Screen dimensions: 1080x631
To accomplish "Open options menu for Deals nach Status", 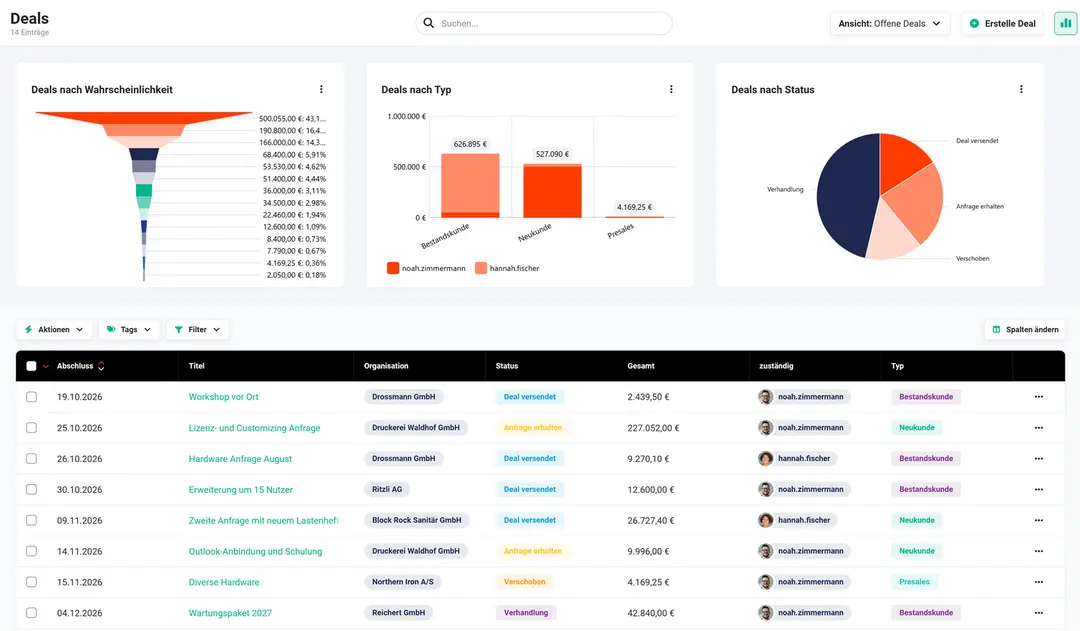I will point(1021,90).
